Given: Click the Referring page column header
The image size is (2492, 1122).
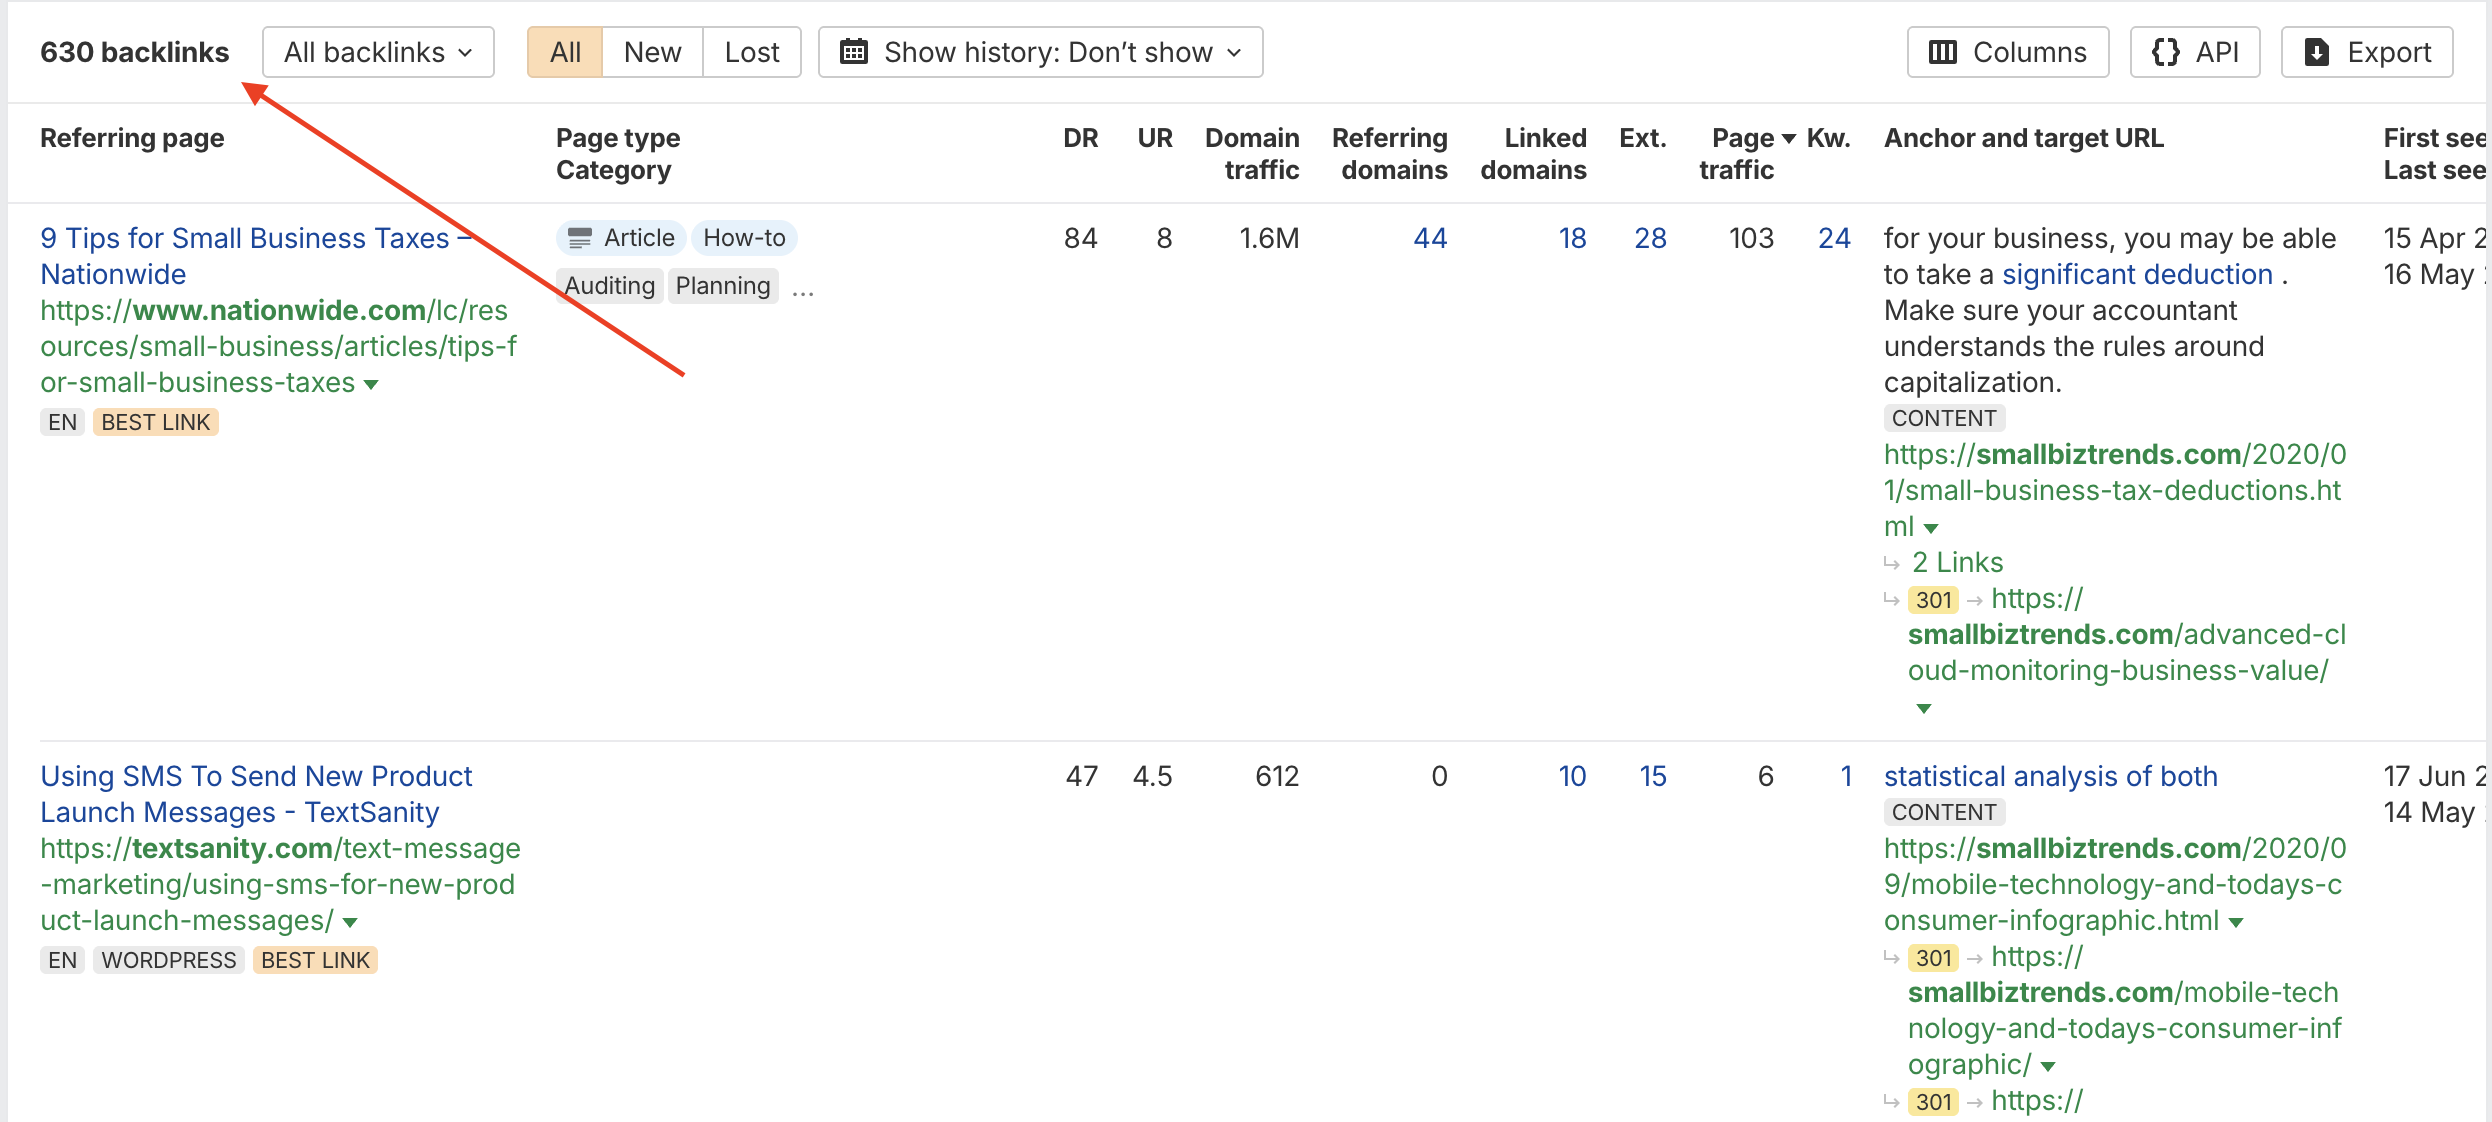Looking at the screenshot, I should (132, 138).
